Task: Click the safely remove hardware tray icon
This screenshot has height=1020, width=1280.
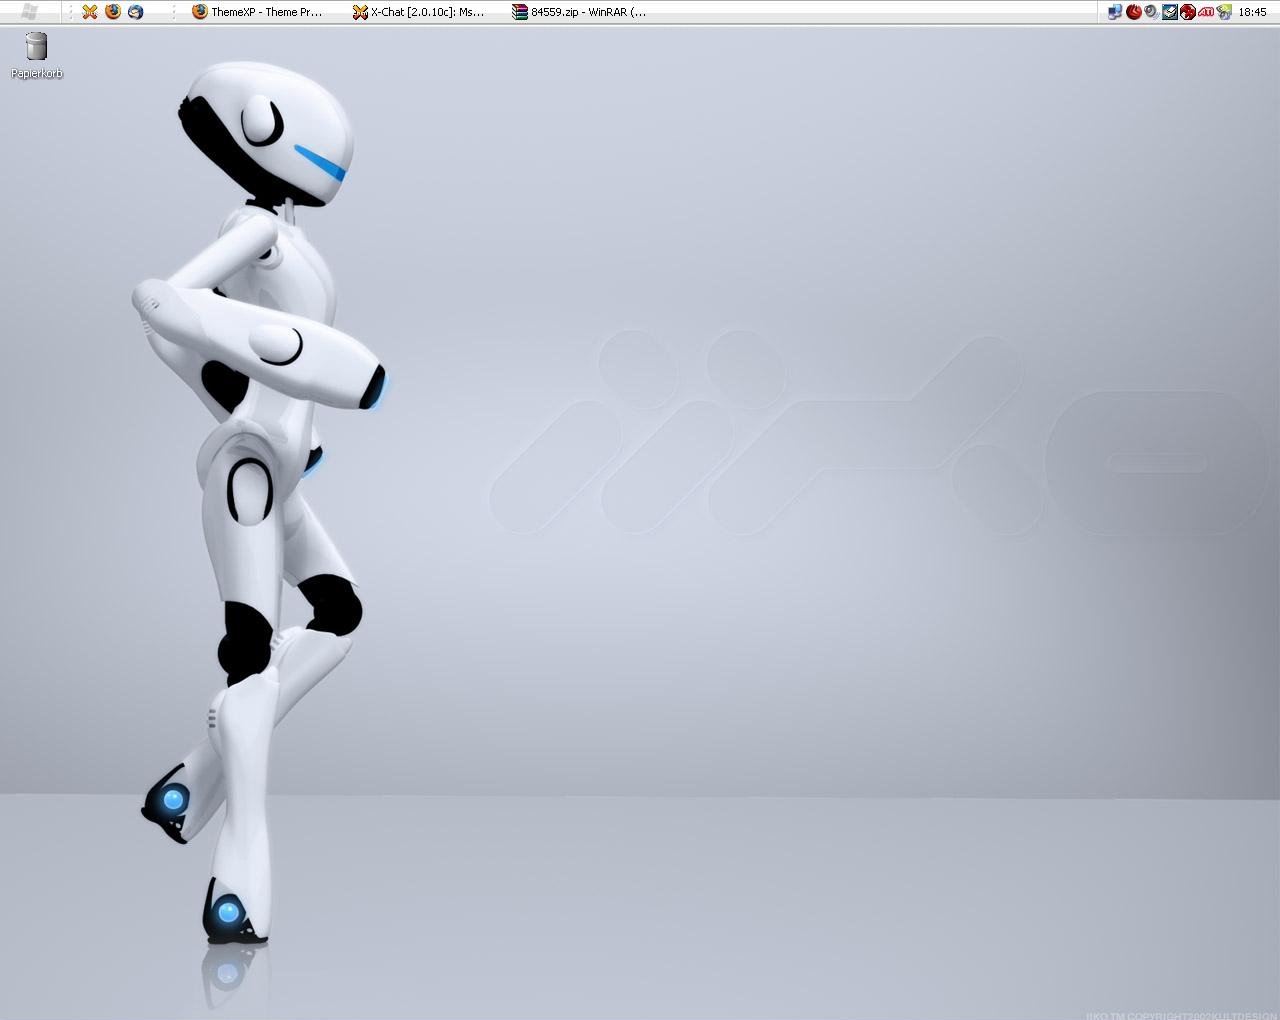Action: (x=1170, y=12)
